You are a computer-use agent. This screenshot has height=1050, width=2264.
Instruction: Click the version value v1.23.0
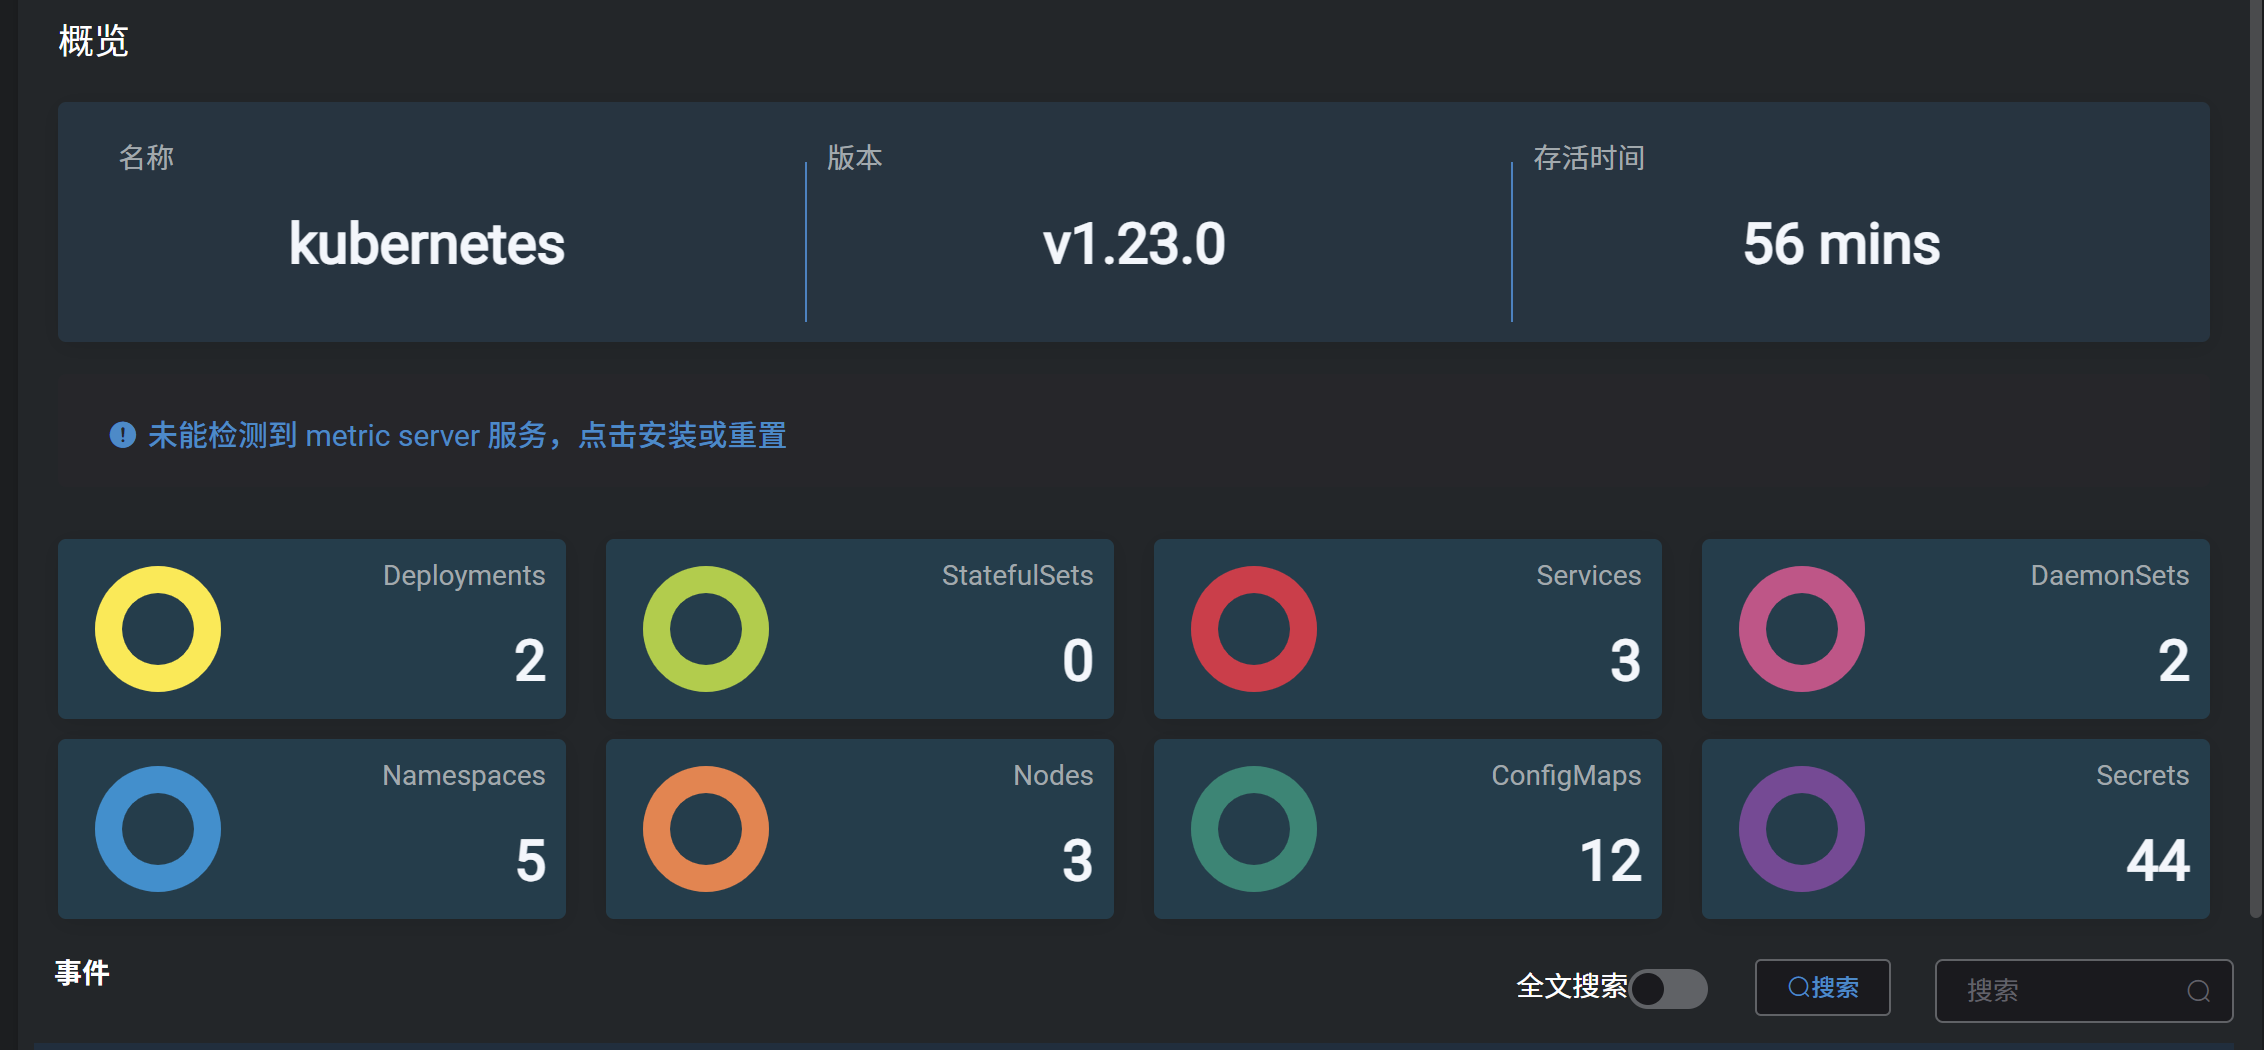tap(1134, 244)
